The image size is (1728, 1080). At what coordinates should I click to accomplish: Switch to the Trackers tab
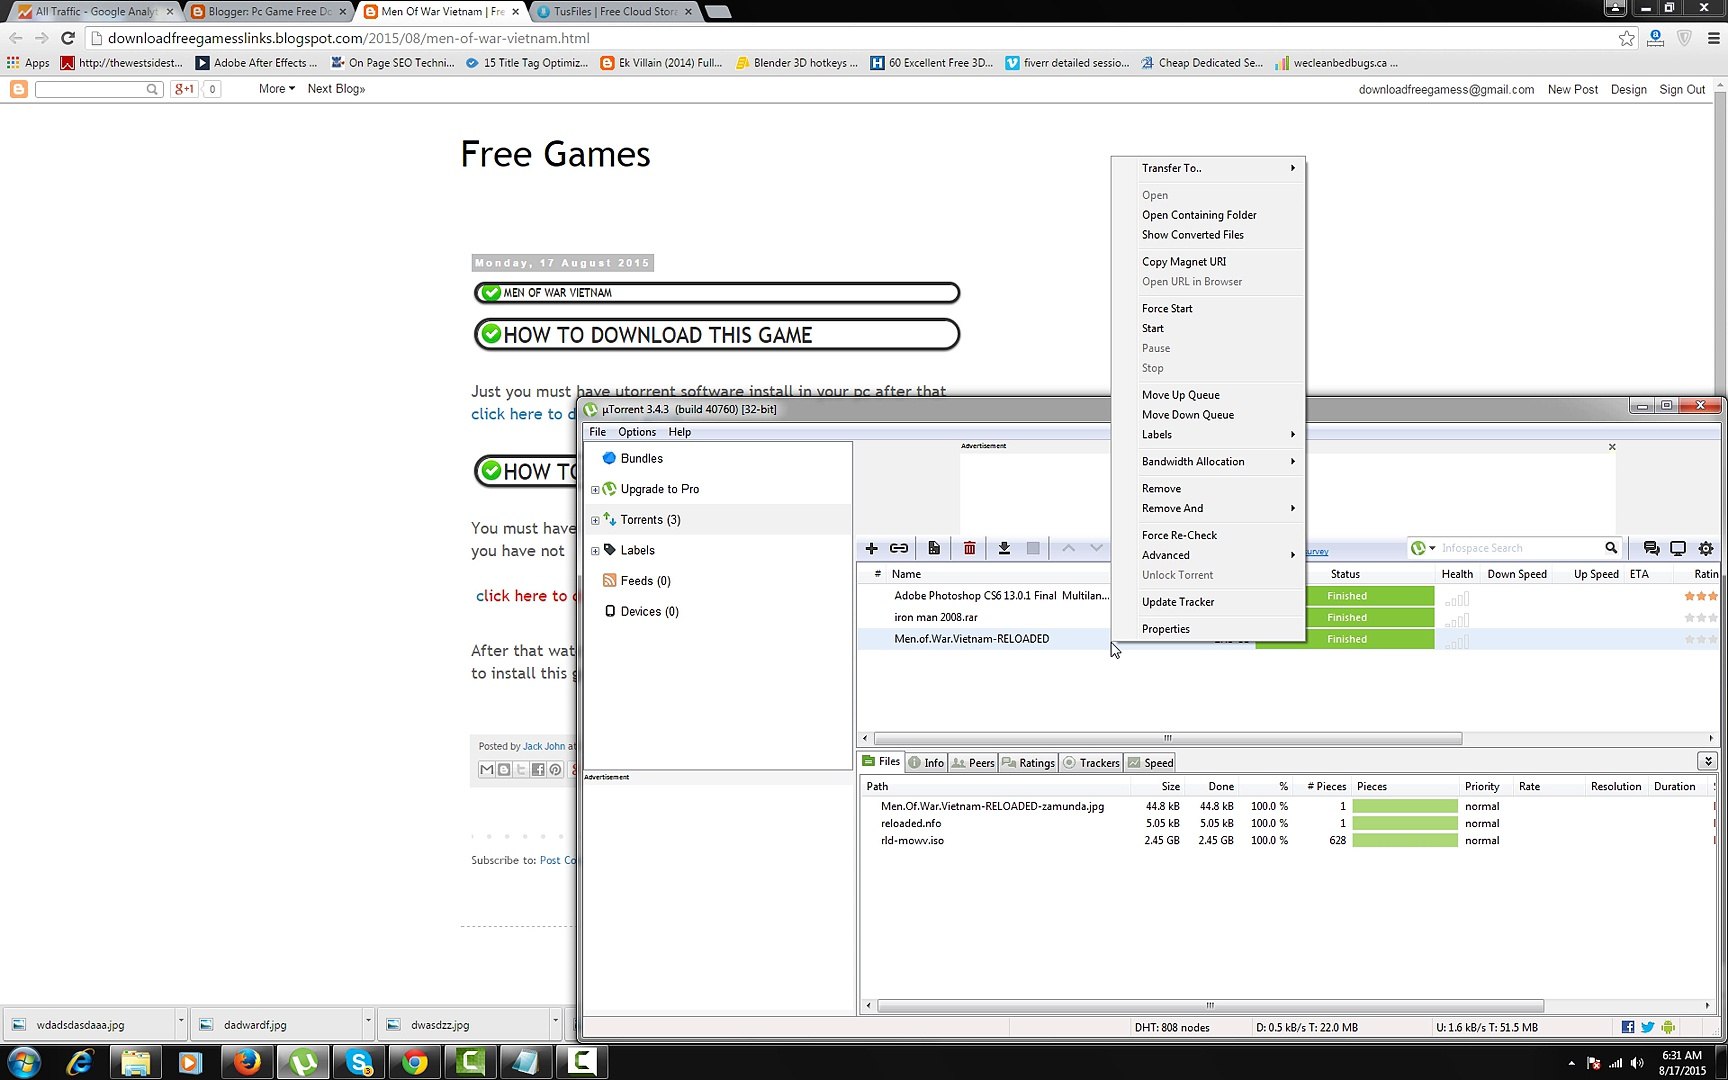(x=1091, y=762)
